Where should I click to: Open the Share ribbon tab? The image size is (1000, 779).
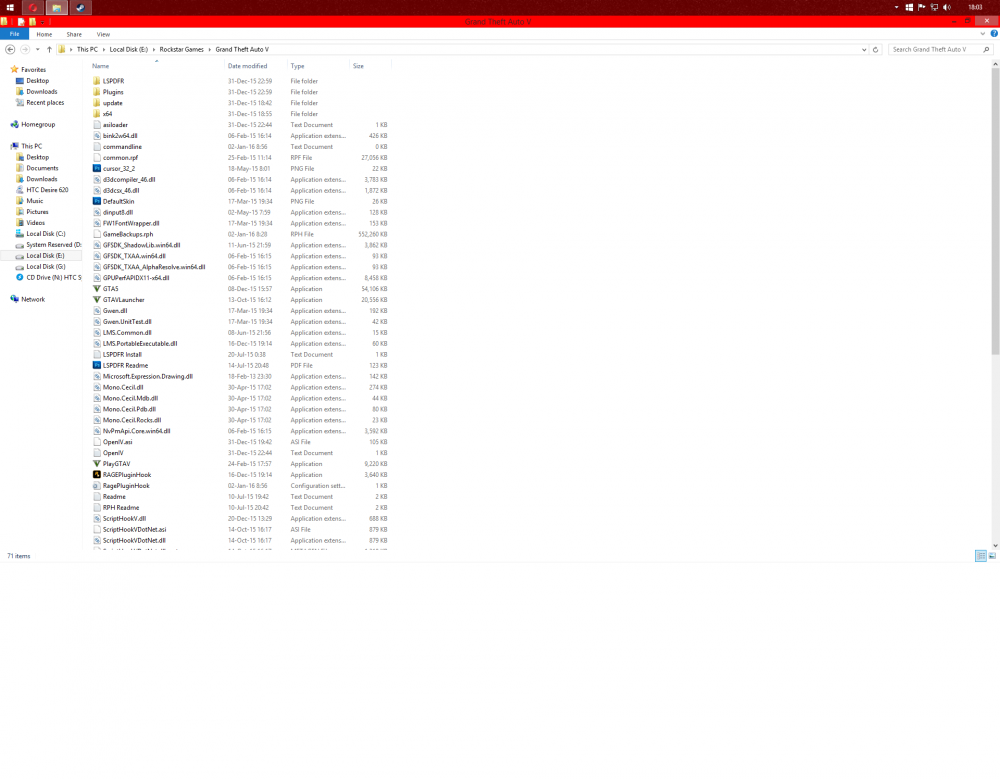tap(74, 34)
